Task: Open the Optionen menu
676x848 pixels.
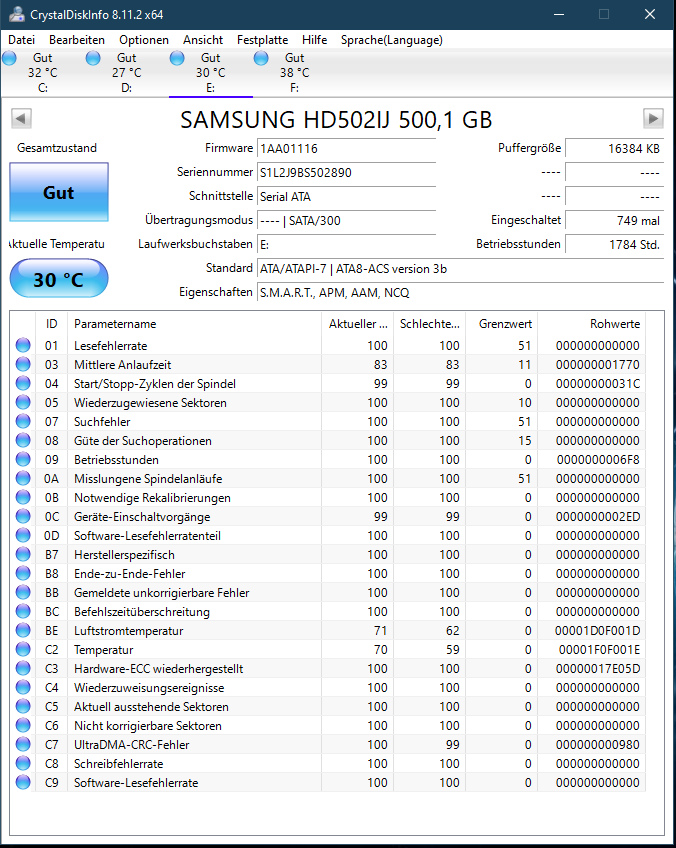Action: tap(144, 39)
